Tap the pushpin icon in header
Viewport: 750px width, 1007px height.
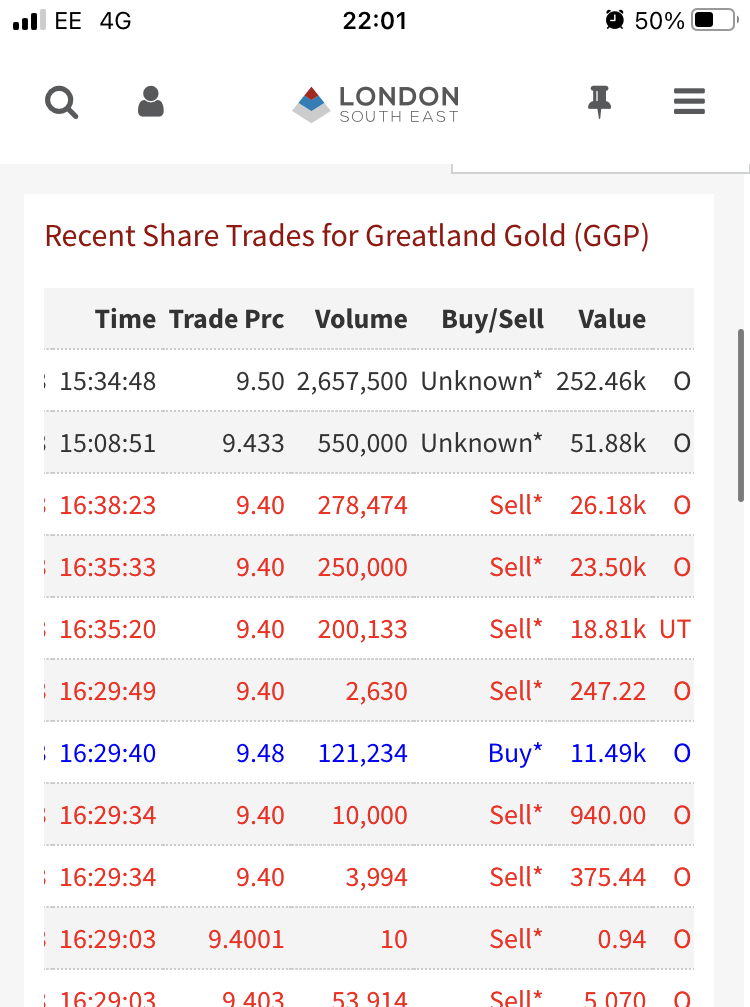(x=600, y=101)
